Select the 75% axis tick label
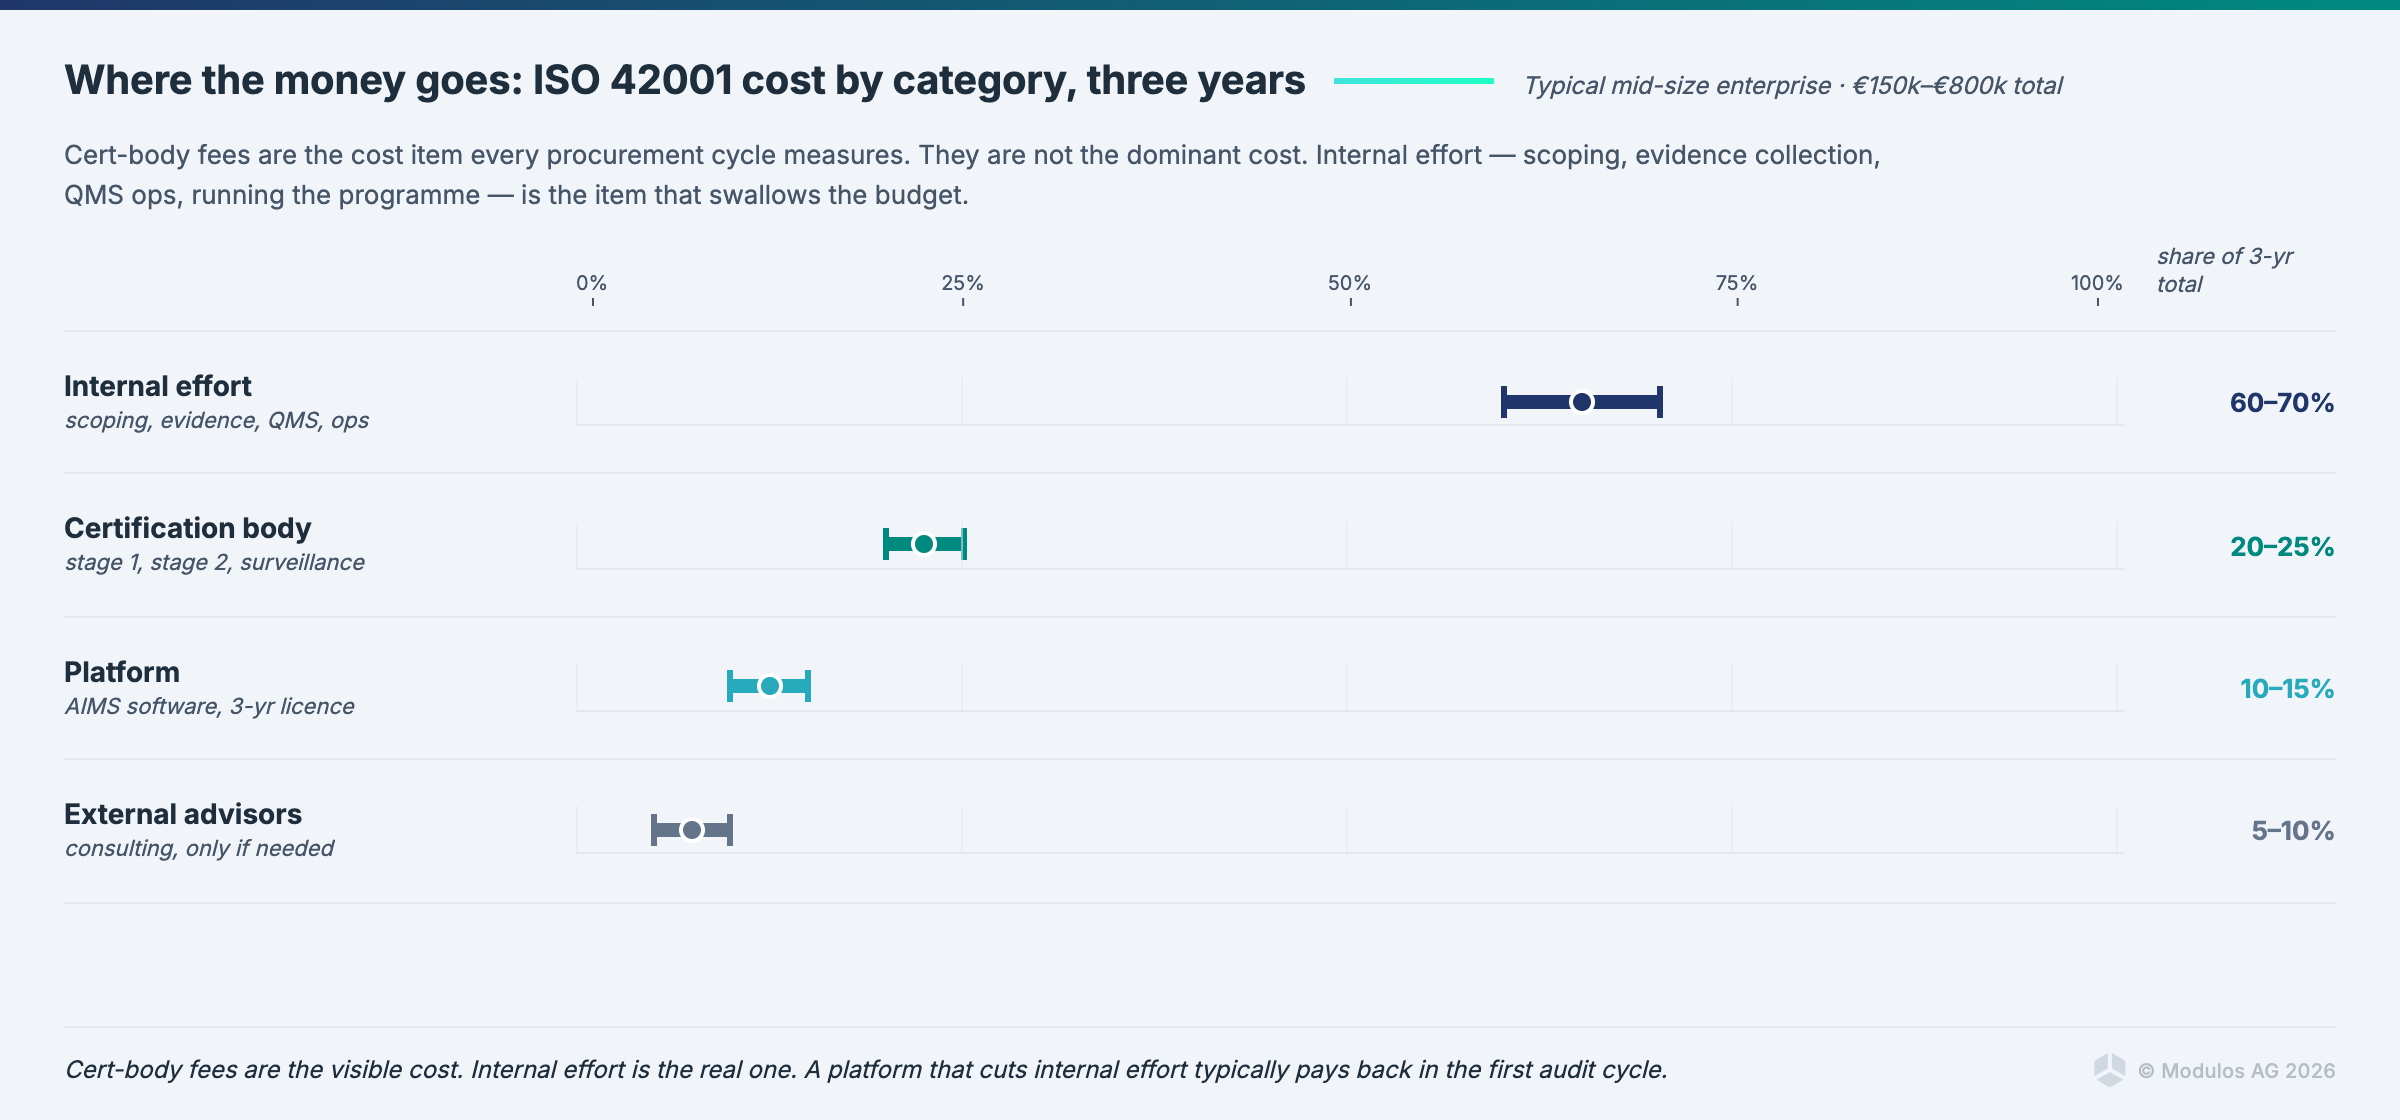Viewport: 2400px width, 1120px height. pos(1736,283)
